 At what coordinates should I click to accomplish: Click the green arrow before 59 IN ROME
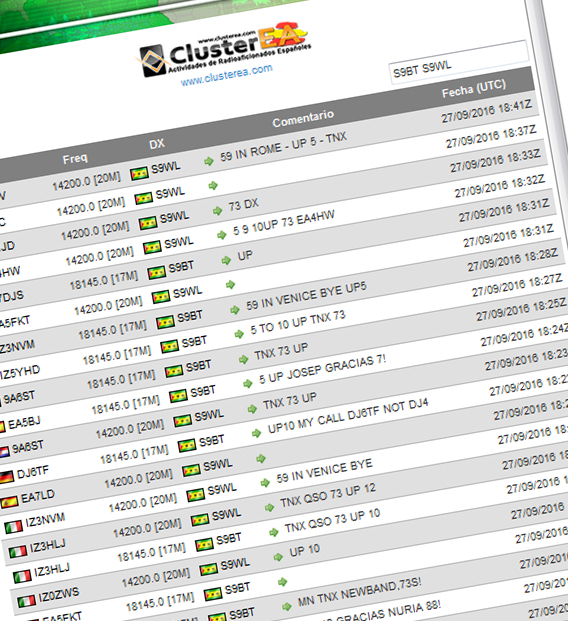pyautogui.click(x=209, y=161)
